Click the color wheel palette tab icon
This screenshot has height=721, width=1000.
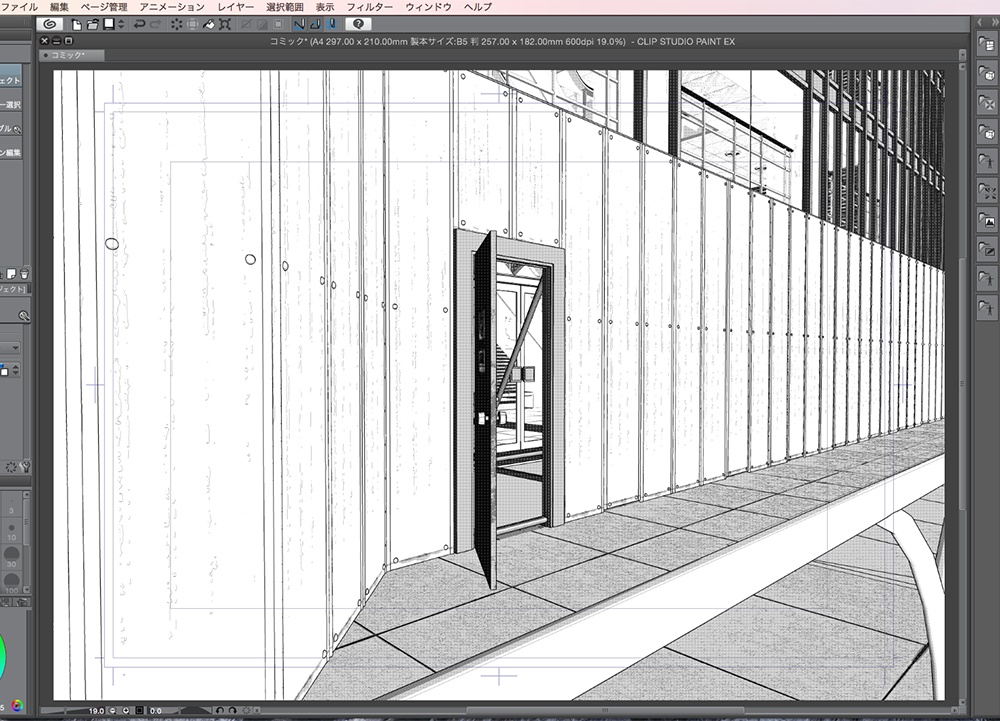[17, 705]
